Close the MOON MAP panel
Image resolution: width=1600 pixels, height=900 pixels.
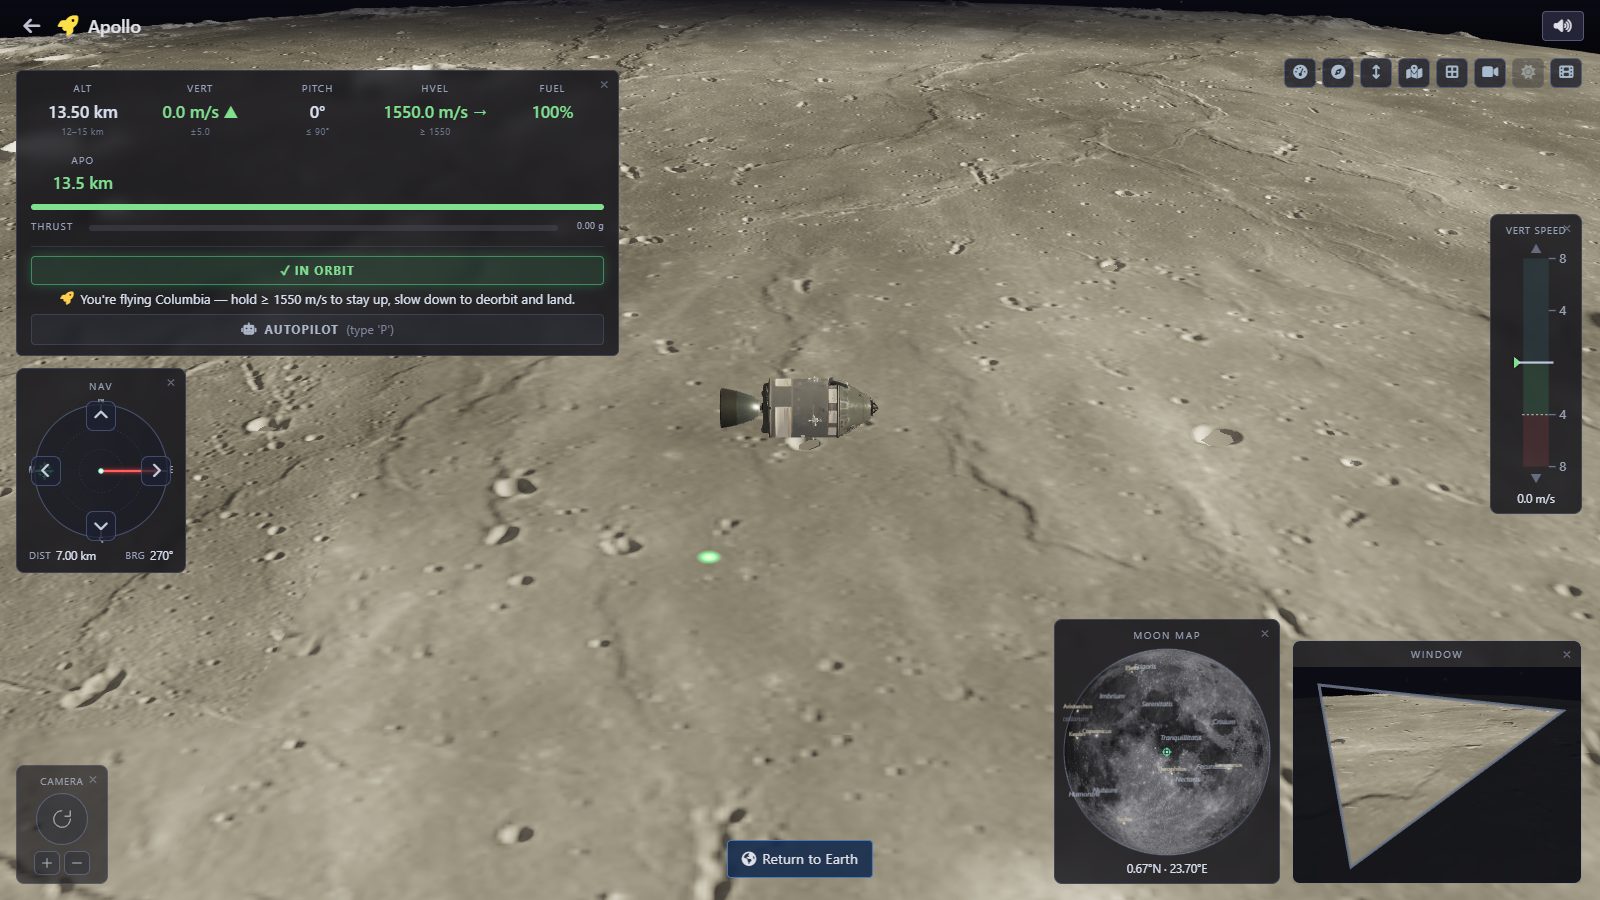coord(1265,634)
